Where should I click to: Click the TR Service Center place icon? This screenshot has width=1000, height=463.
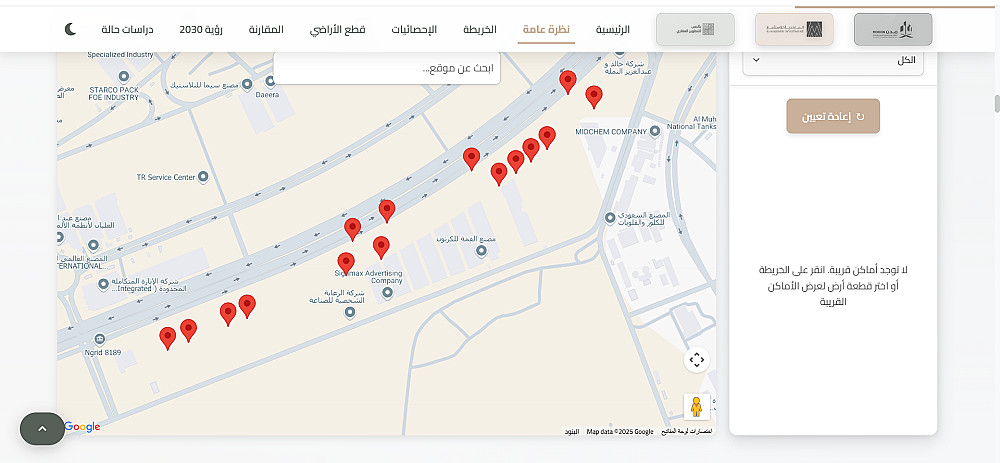click(203, 177)
